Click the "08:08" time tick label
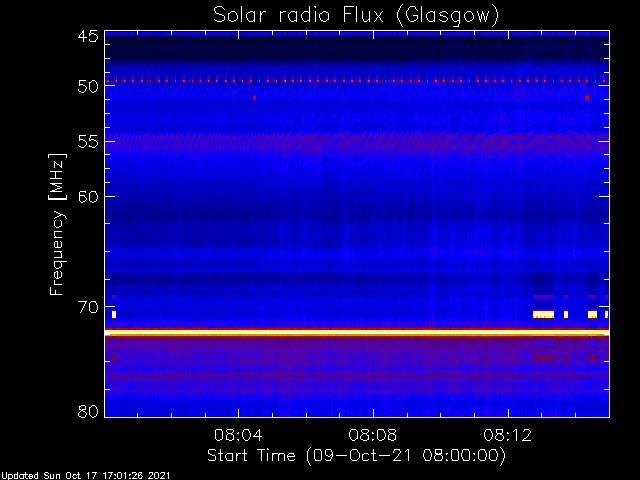640x480 pixels. click(373, 435)
